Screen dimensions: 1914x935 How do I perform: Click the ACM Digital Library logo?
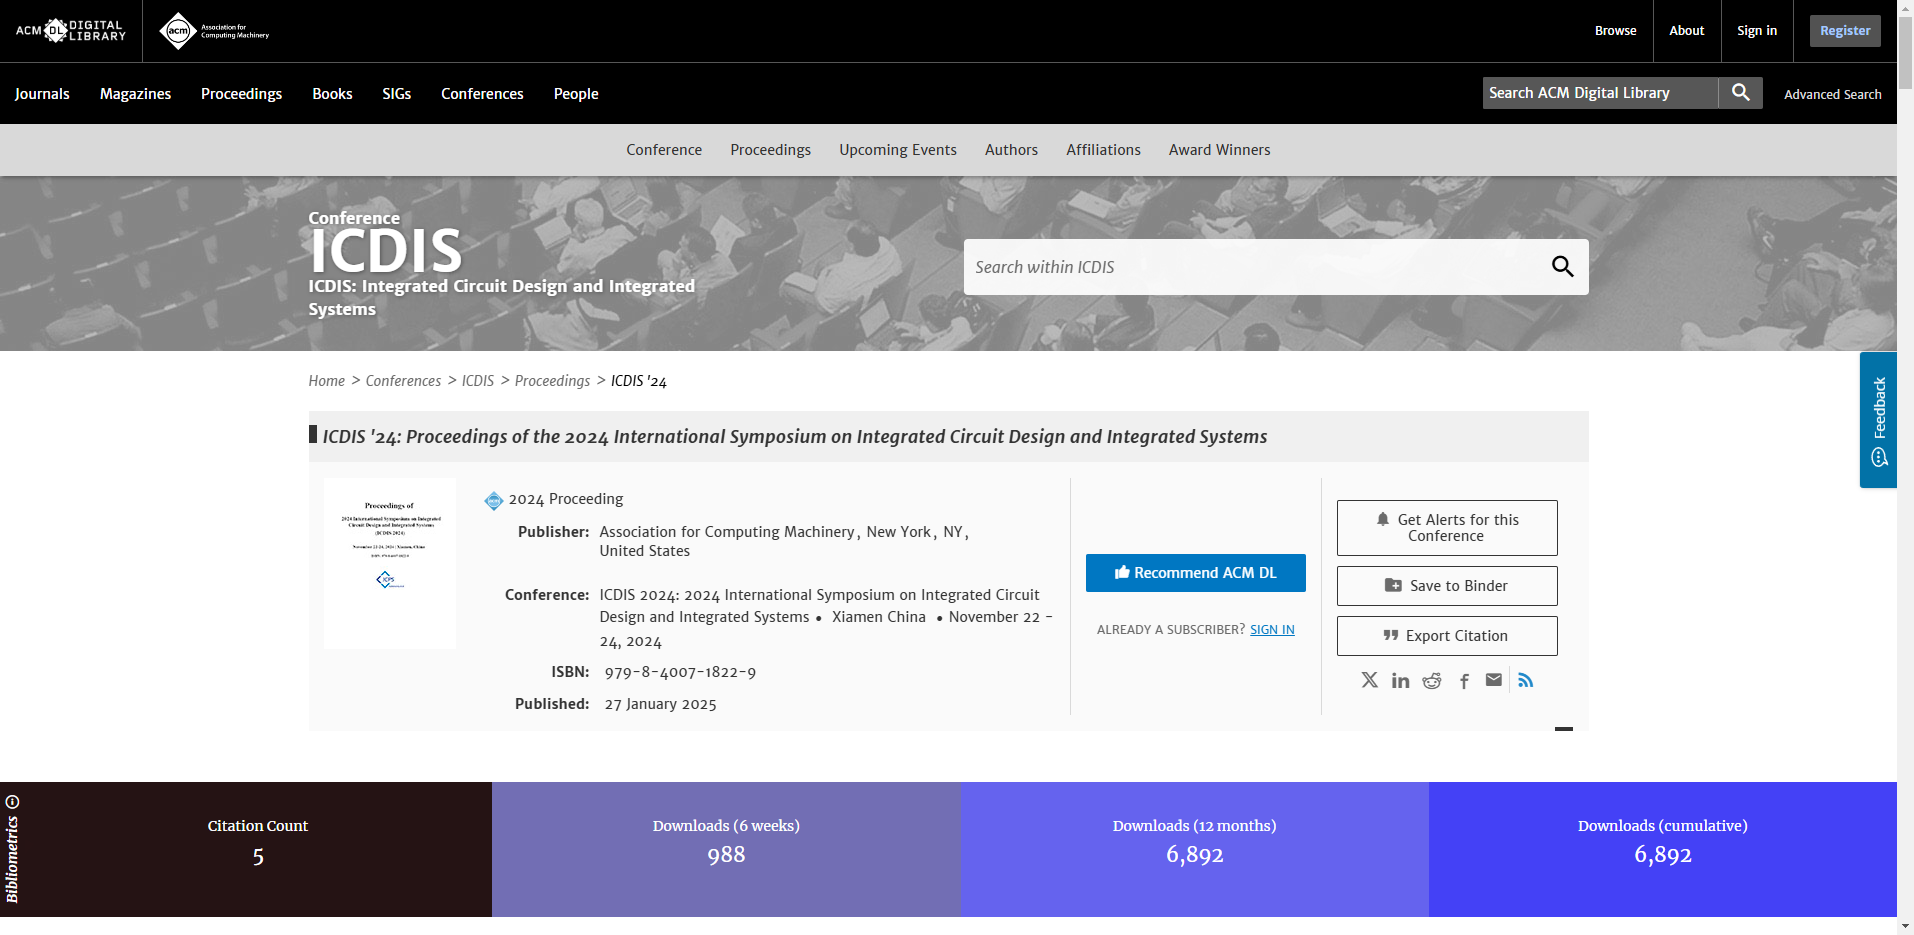click(71, 31)
